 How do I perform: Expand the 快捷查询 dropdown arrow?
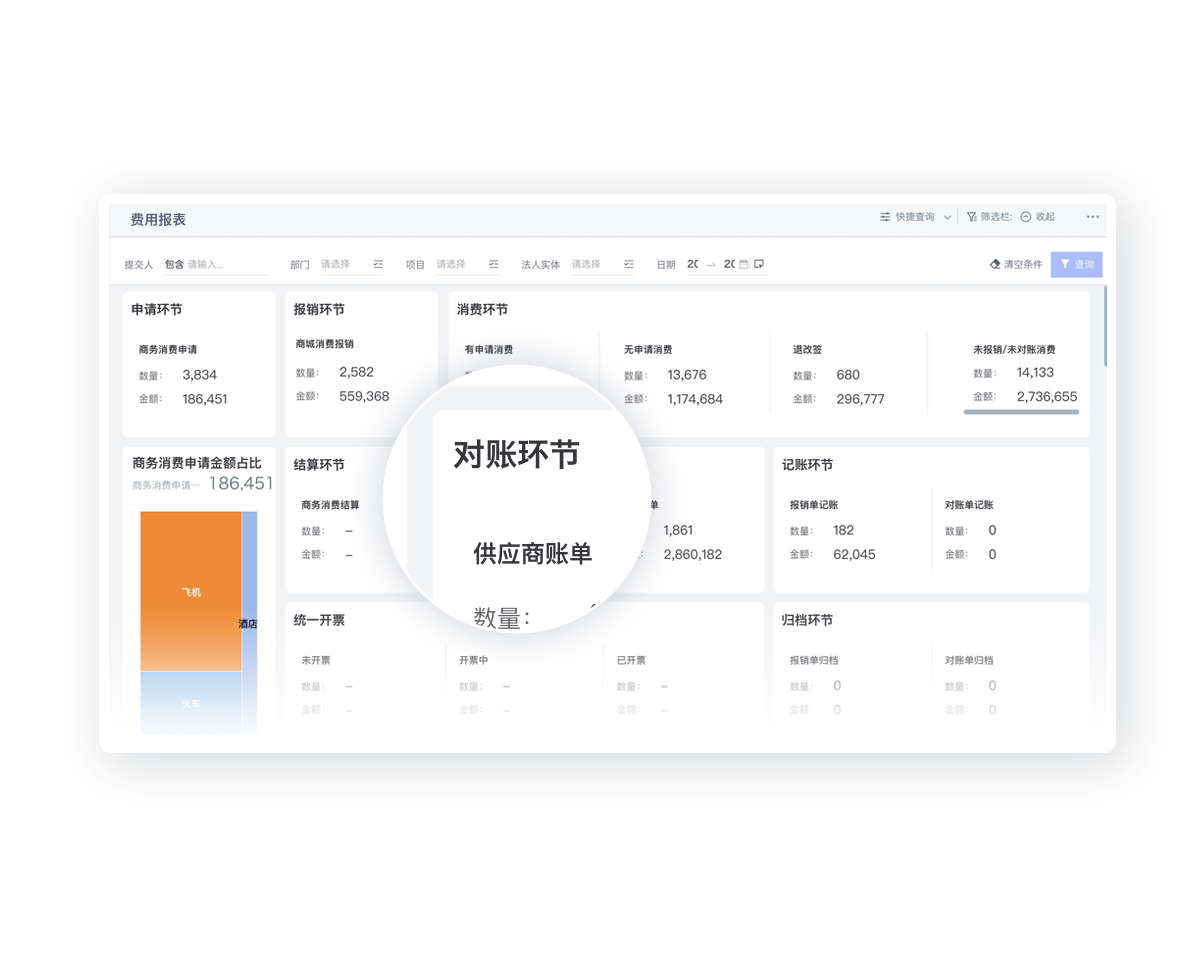[x=947, y=217]
